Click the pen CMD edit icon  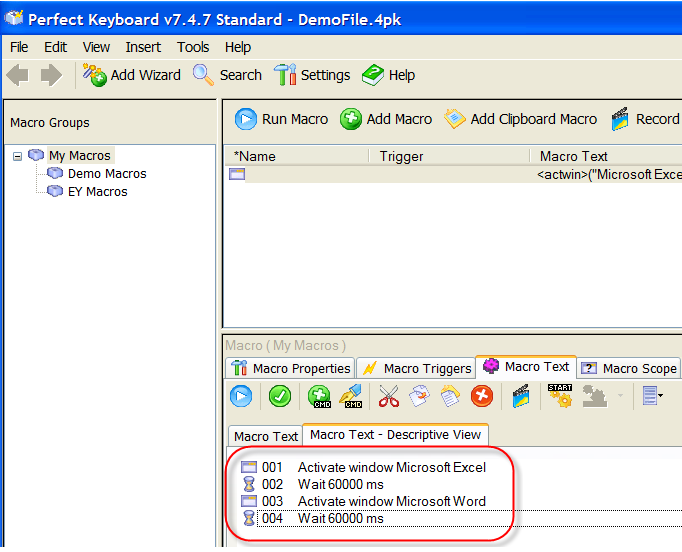click(x=350, y=397)
